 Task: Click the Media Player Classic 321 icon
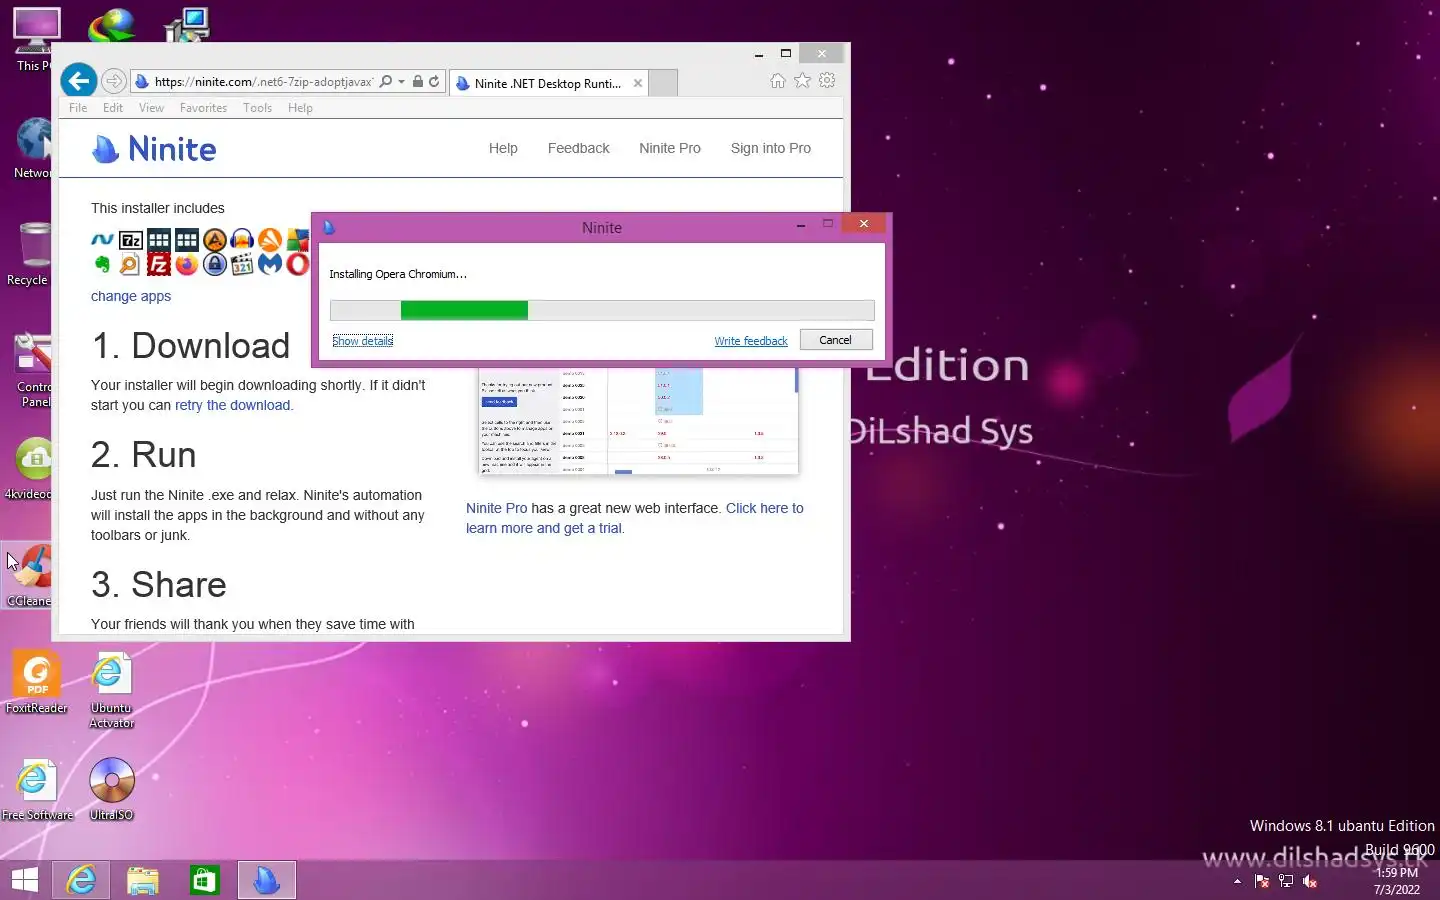pos(242,265)
